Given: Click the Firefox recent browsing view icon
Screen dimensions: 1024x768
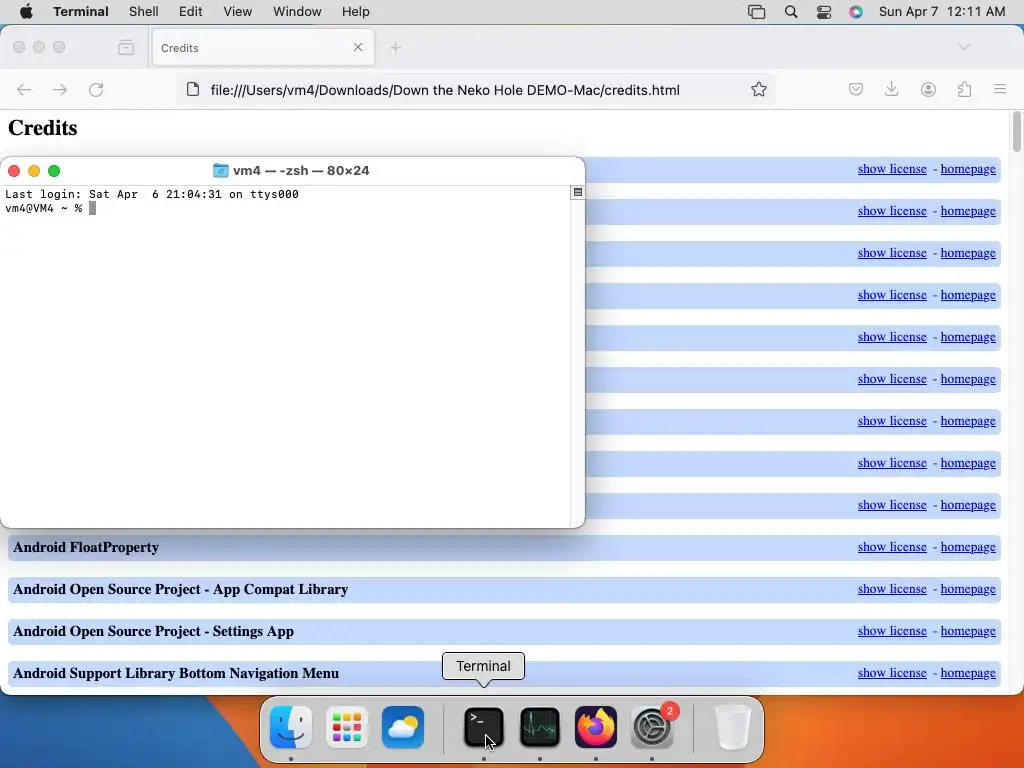Looking at the screenshot, I should pos(126,47).
